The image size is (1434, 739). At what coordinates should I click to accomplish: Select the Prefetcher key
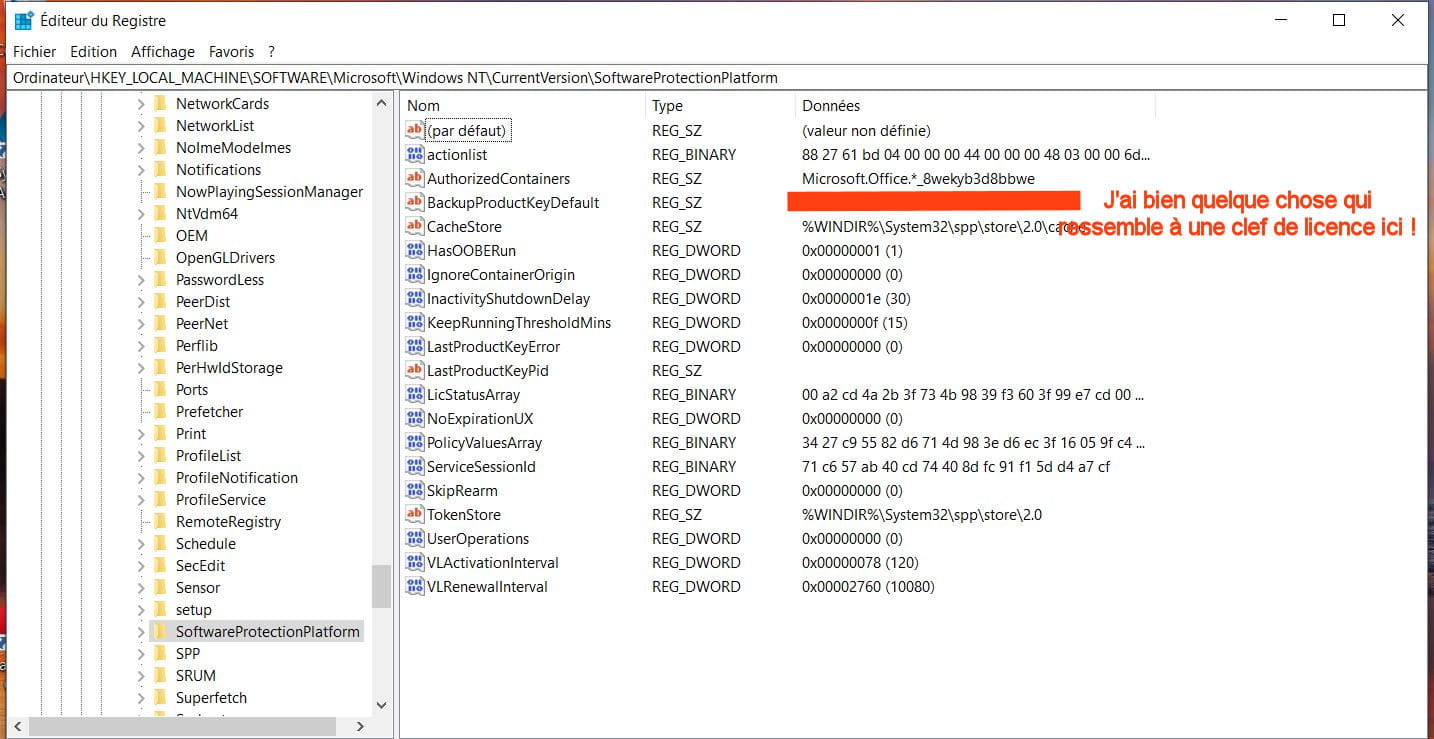coord(209,411)
